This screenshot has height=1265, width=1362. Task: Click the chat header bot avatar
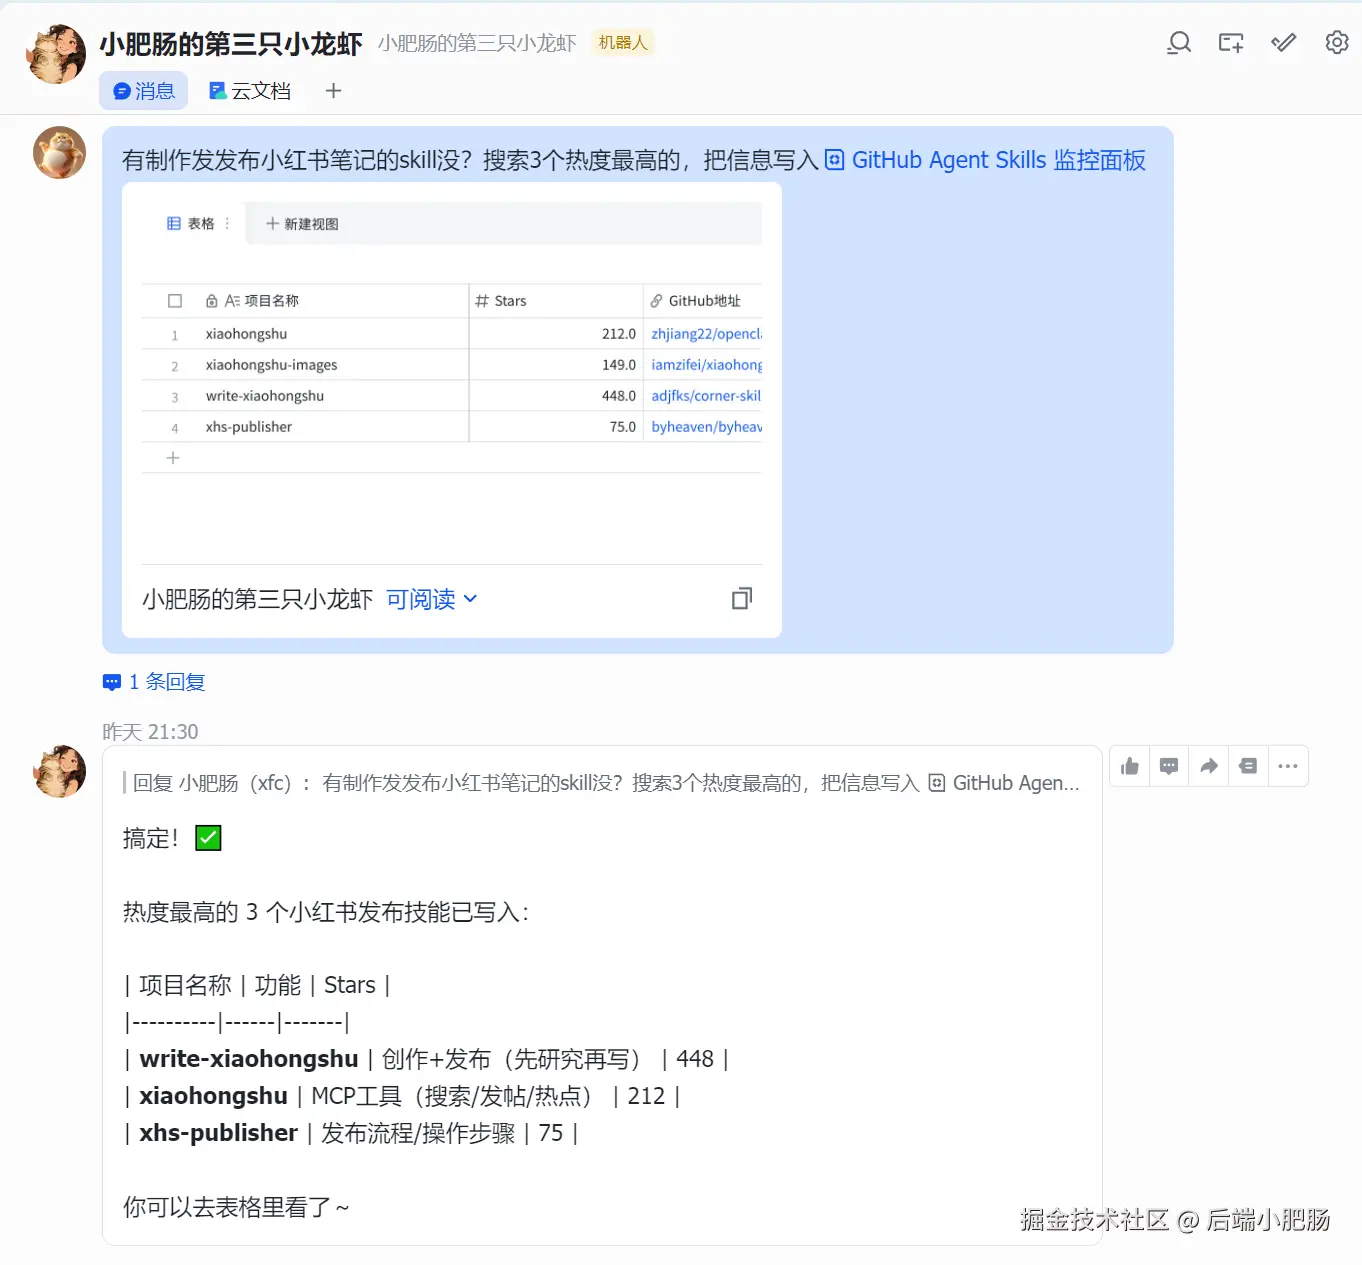pyautogui.click(x=56, y=54)
